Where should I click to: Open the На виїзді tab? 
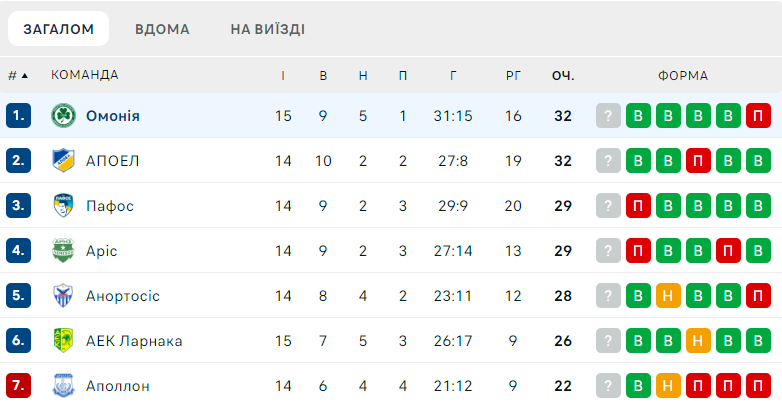click(267, 29)
